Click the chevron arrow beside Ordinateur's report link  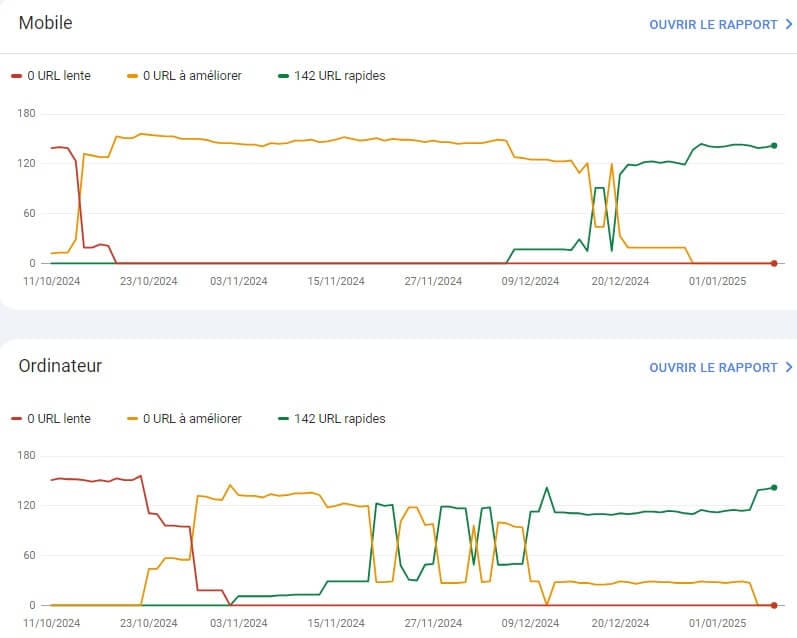click(x=789, y=367)
